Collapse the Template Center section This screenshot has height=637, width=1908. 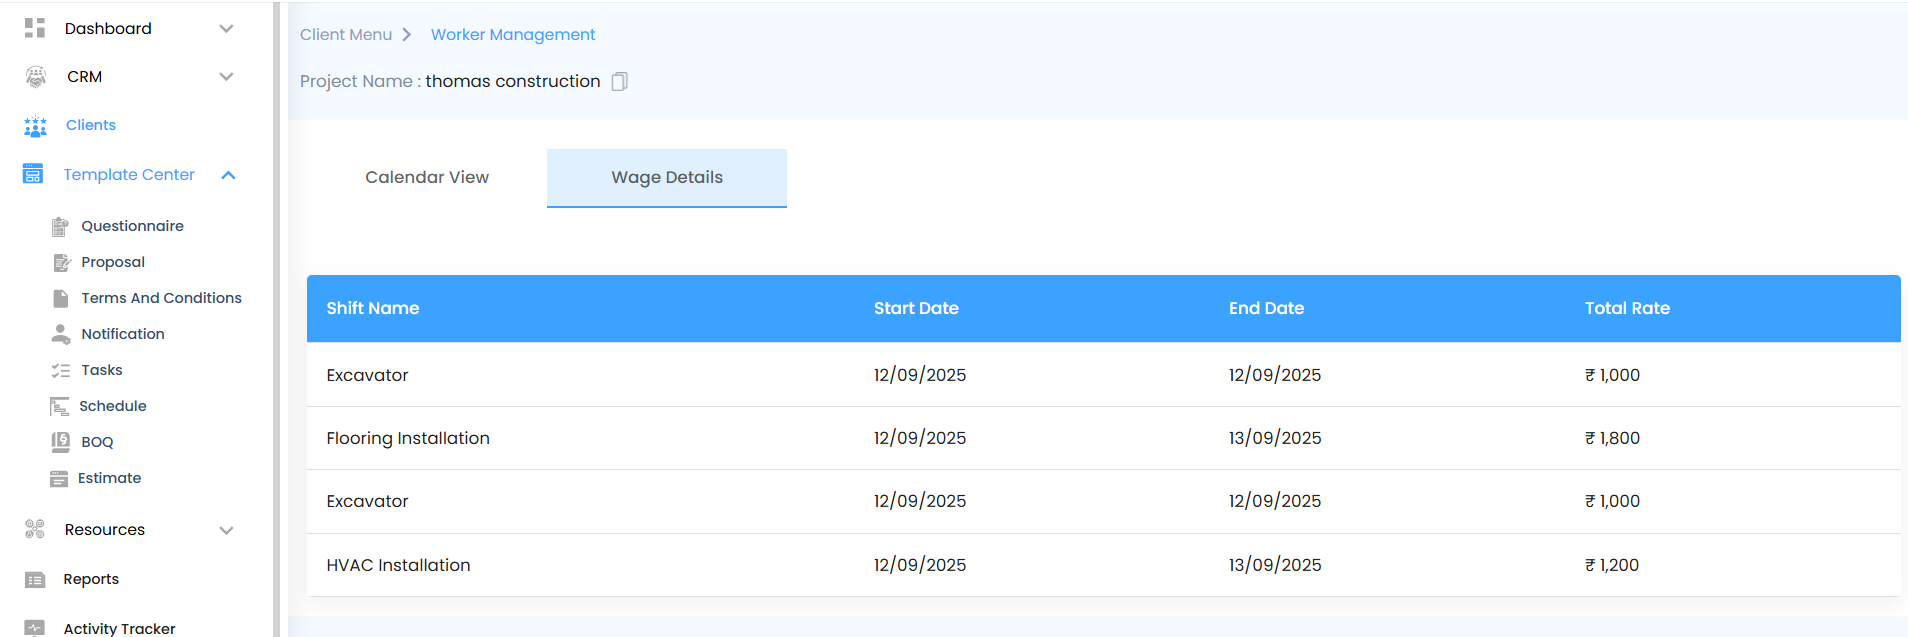(x=228, y=175)
